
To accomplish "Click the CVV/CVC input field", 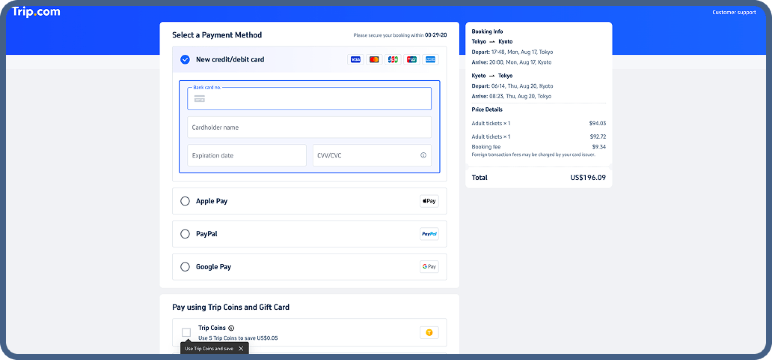I will (x=372, y=155).
